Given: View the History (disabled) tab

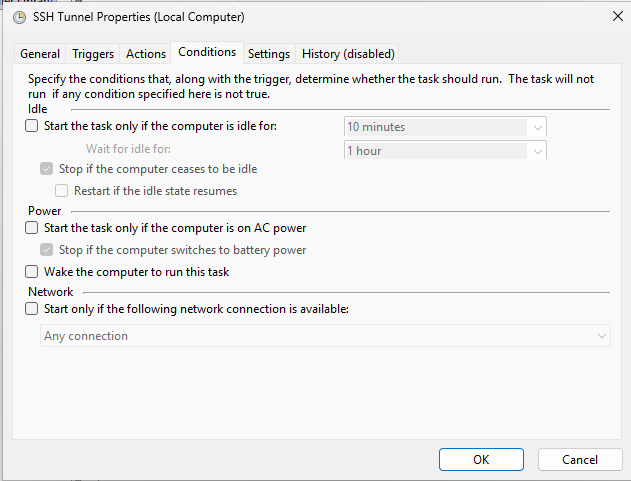Looking at the screenshot, I should coord(348,54).
